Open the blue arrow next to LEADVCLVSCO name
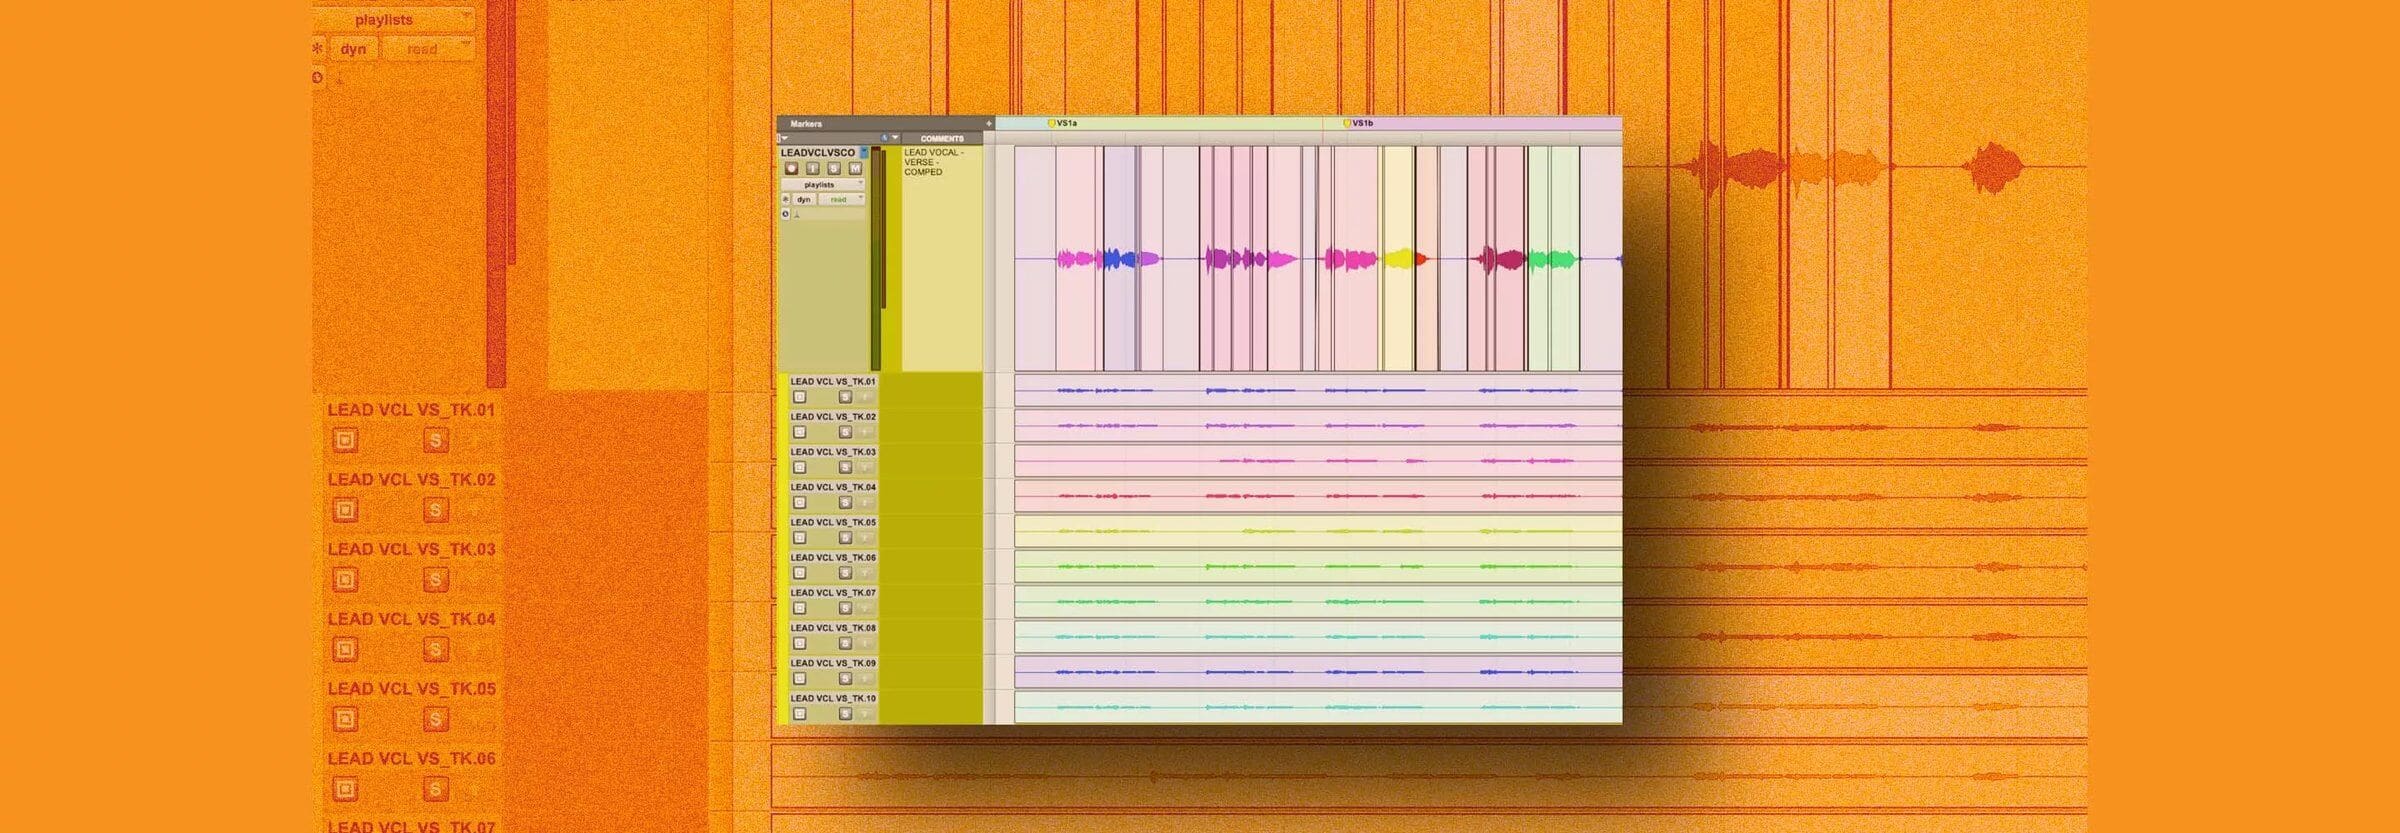The image size is (2400, 833). tap(864, 152)
